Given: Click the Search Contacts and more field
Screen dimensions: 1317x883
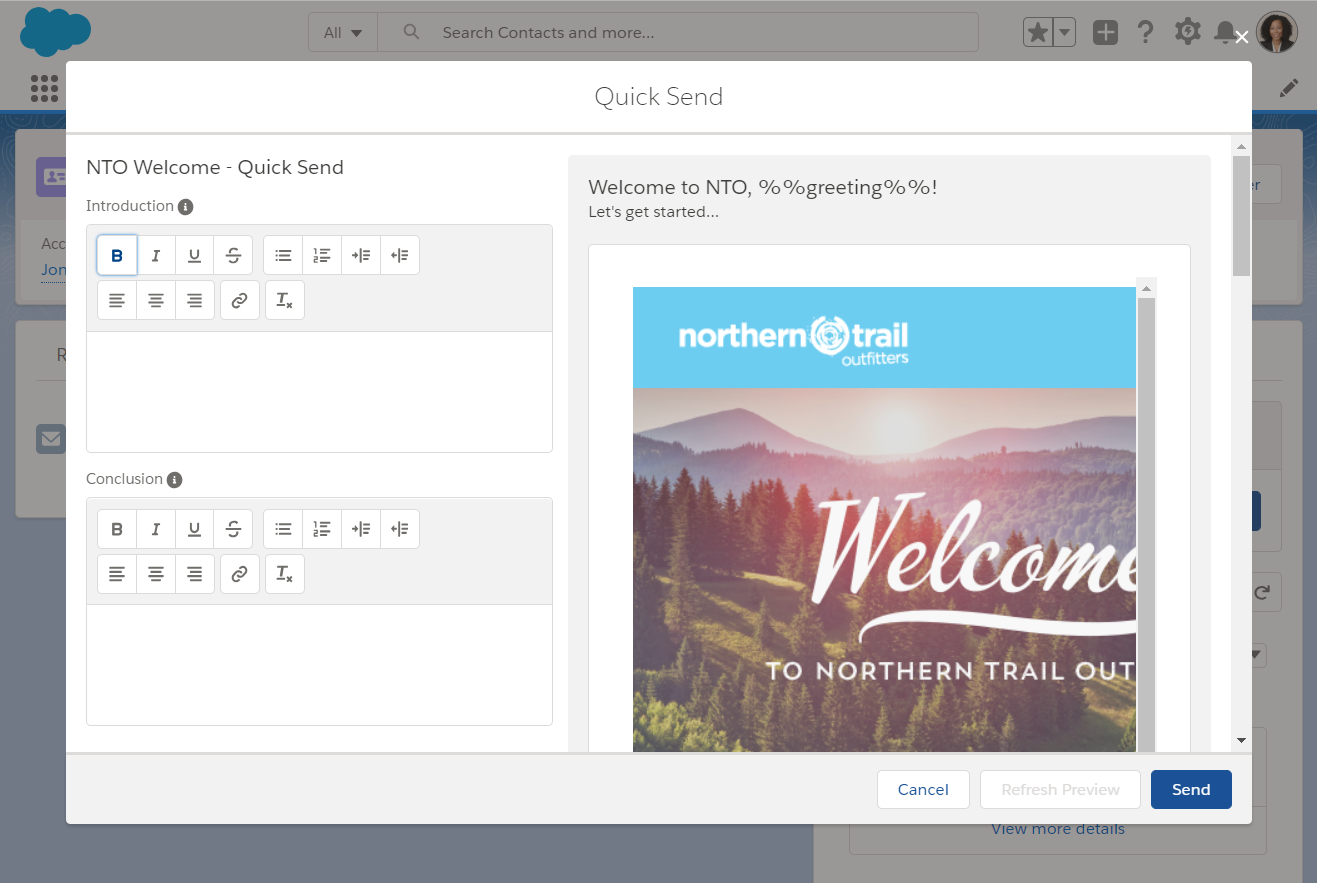Looking at the screenshot, I should coord(678,32).
